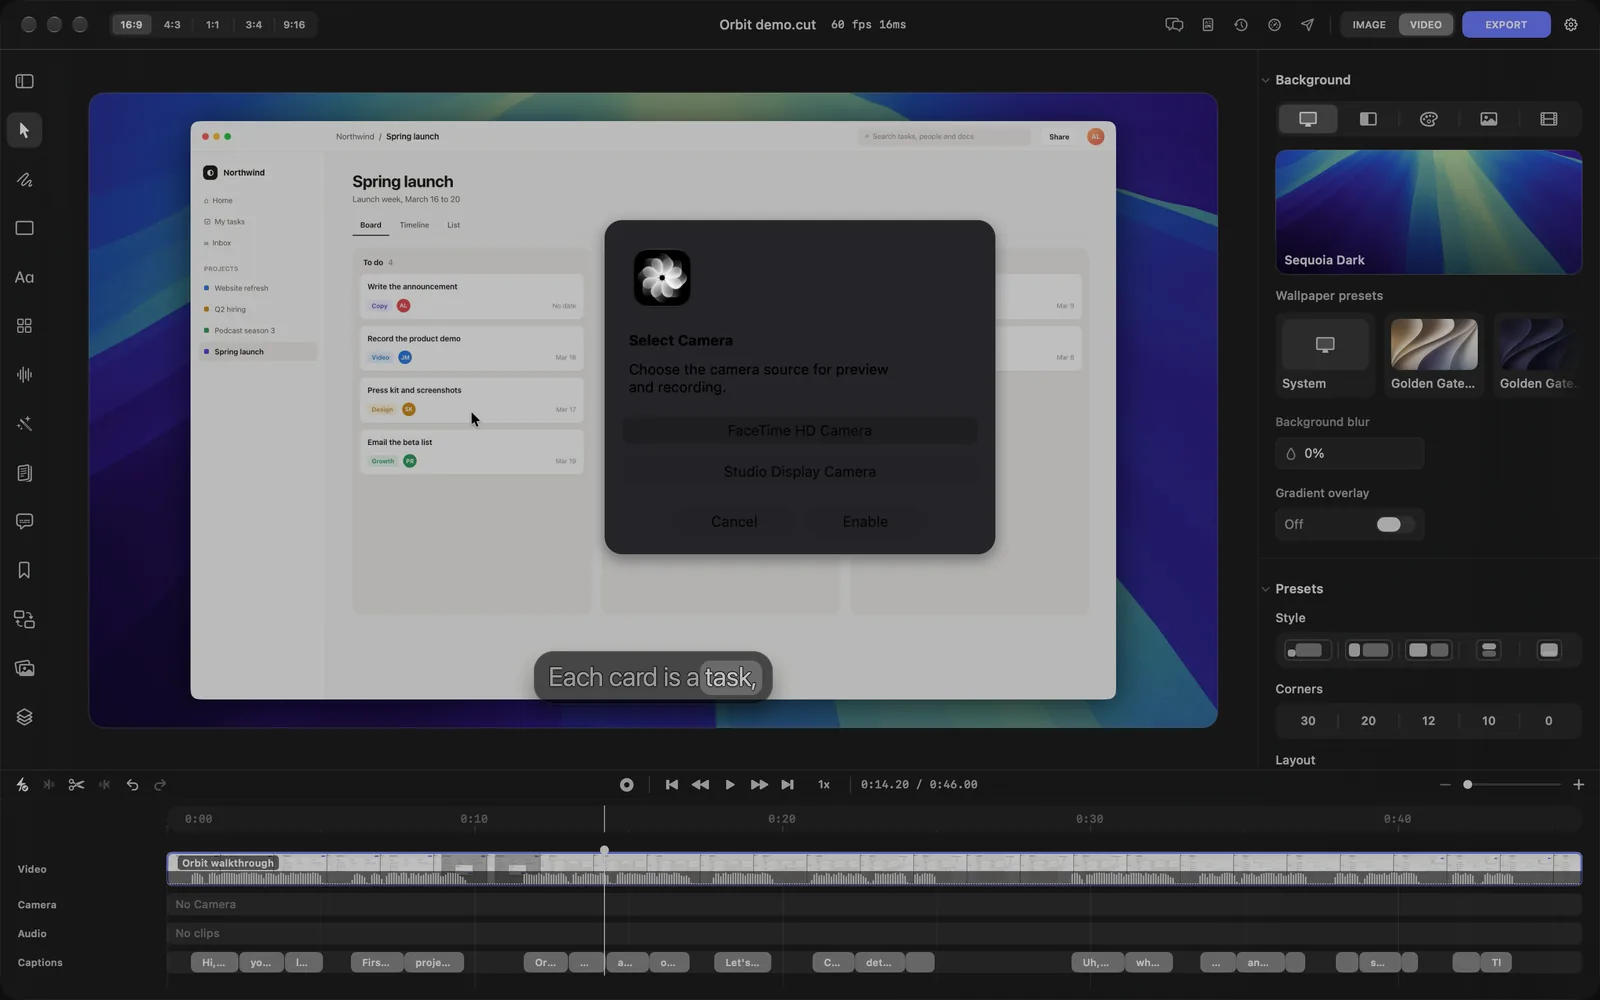This screenshot has height=1000, width=1600.
Task: Switch to IMAGE mode
Action: tap(1369, 25)
